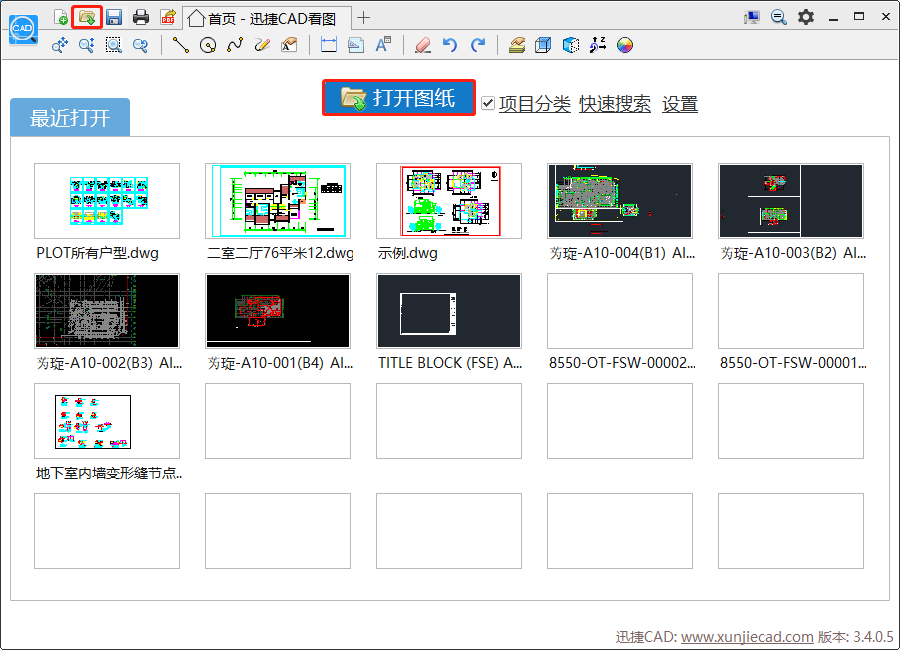Select the circle drawing tool

(x=208, y=45)
